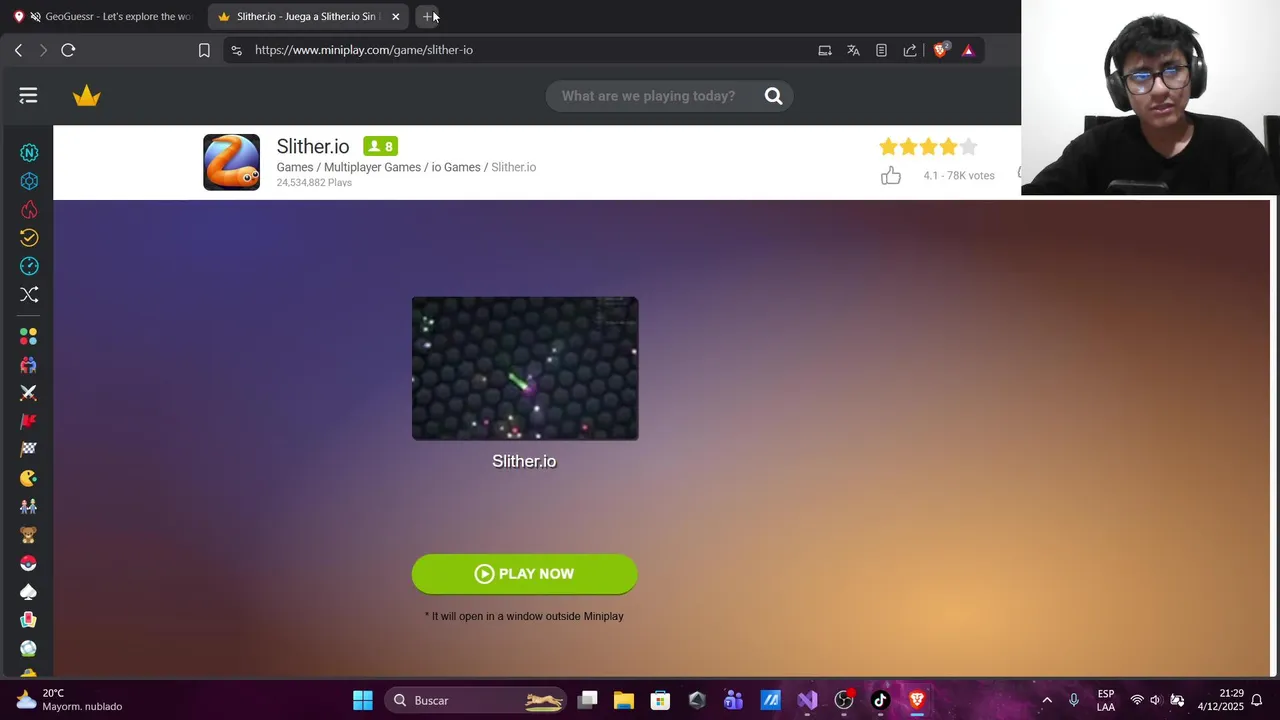Open the crossed swords category icon
Viewport: 1280px width, 720px height.
tap(28, 393)
